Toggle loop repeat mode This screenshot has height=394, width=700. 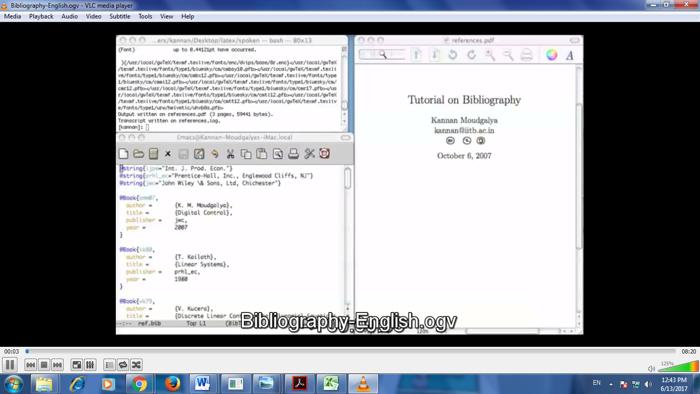click(123, 365)
